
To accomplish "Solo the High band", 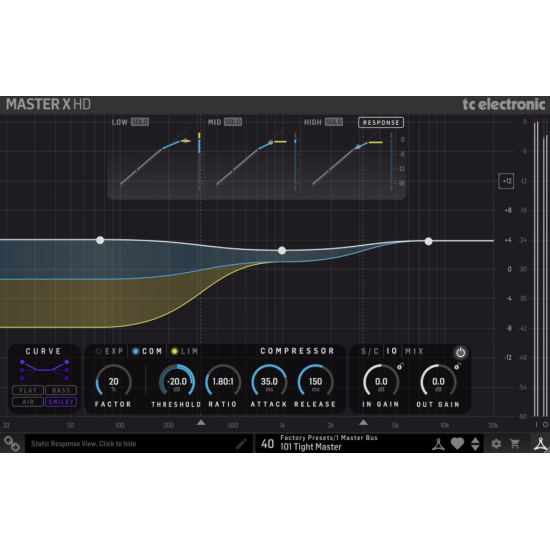I will coord(334,122).
